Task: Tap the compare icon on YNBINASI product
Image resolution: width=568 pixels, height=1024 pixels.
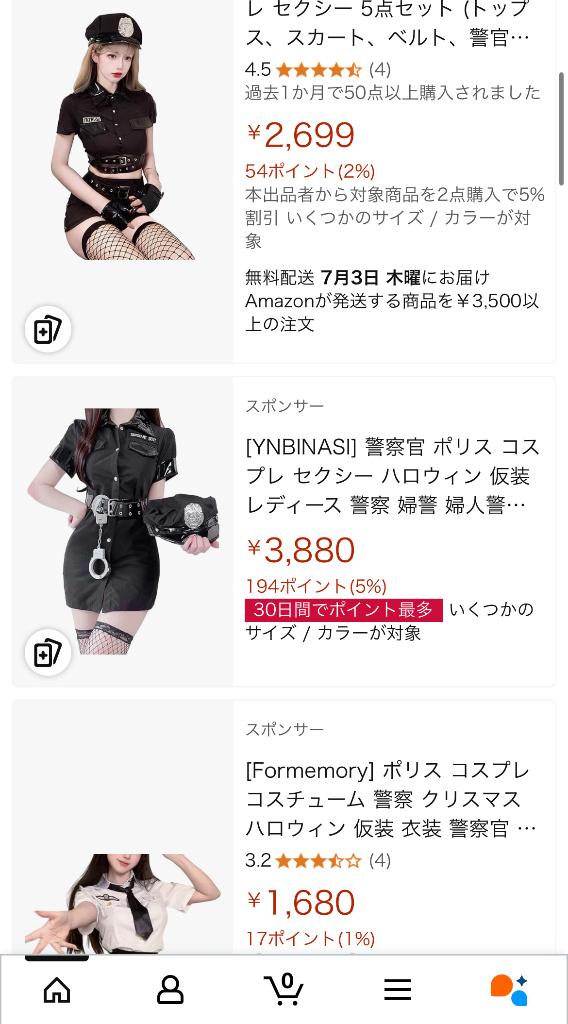Action: coord(48,652)
